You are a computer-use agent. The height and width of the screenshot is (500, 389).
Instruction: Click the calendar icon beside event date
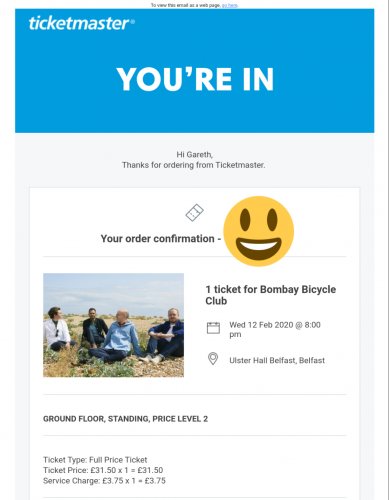coord(213,328)
